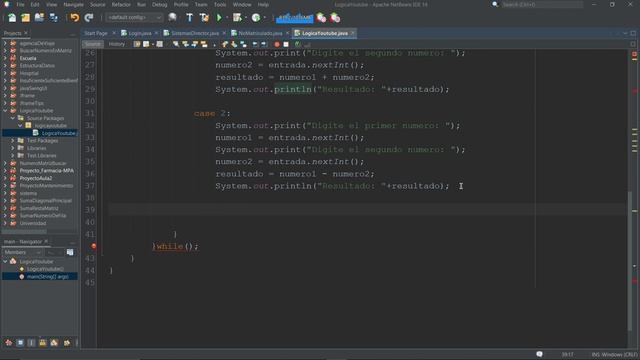Click the red record macro icon in the editor toolbar
The height and width of the screenshot is (360, 640).
[x=277, y=44]
